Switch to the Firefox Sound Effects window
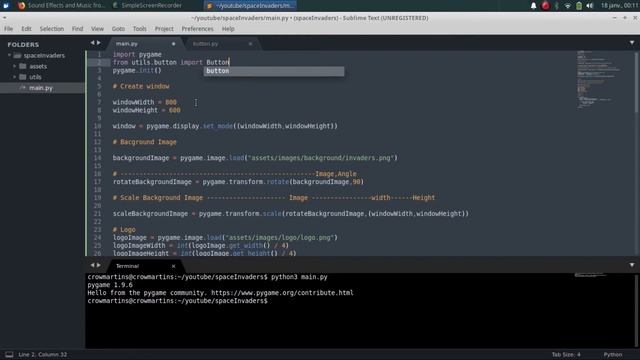The width and height of the screenshot is (640, 360). tap(61, 6)
